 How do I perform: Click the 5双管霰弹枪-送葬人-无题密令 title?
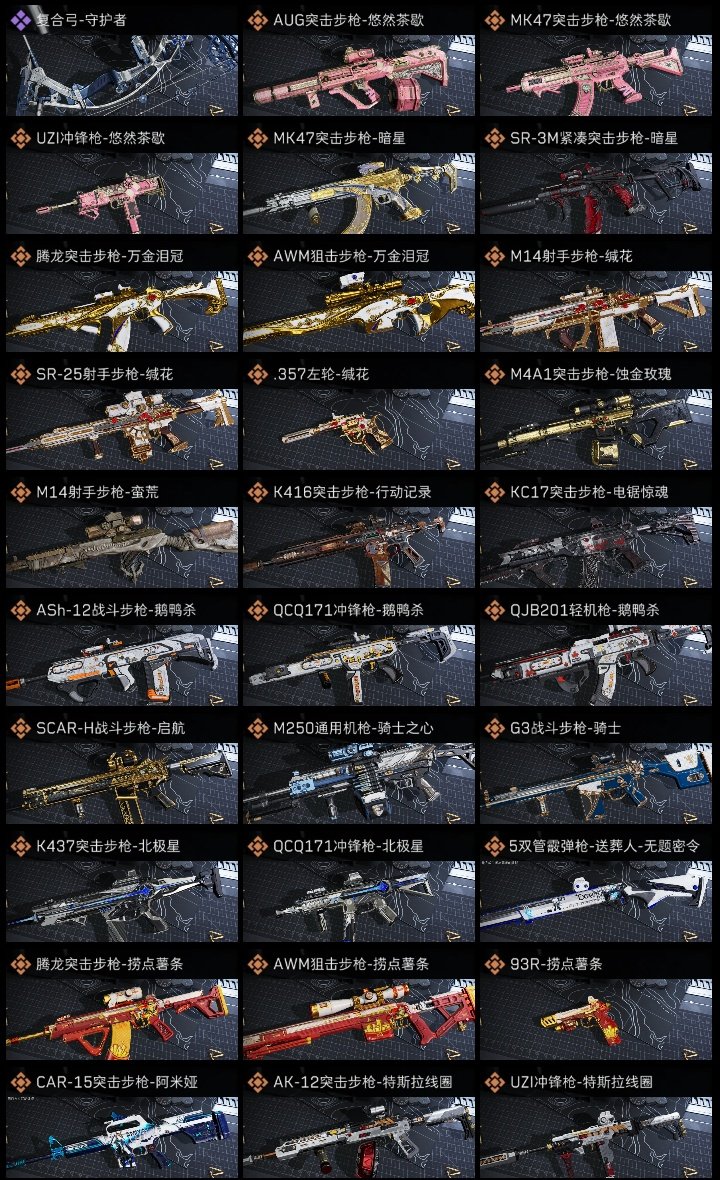604,846
